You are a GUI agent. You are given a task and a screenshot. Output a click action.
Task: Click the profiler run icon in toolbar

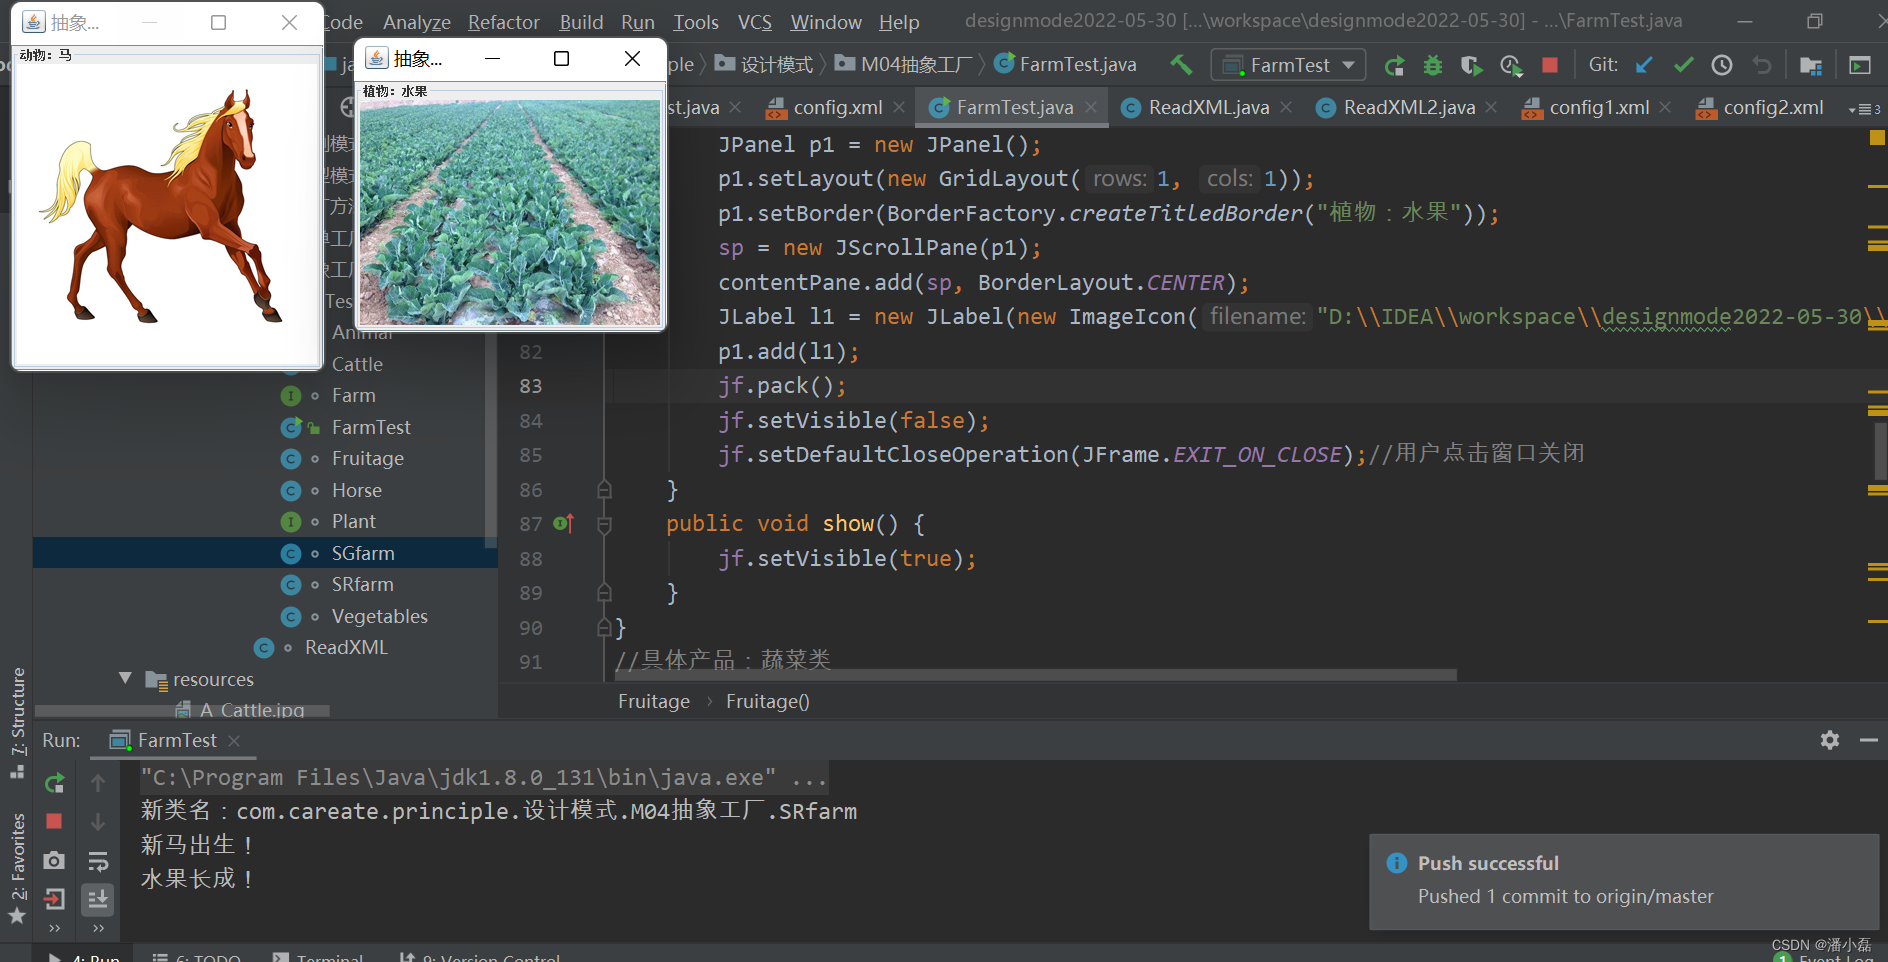1511,65
